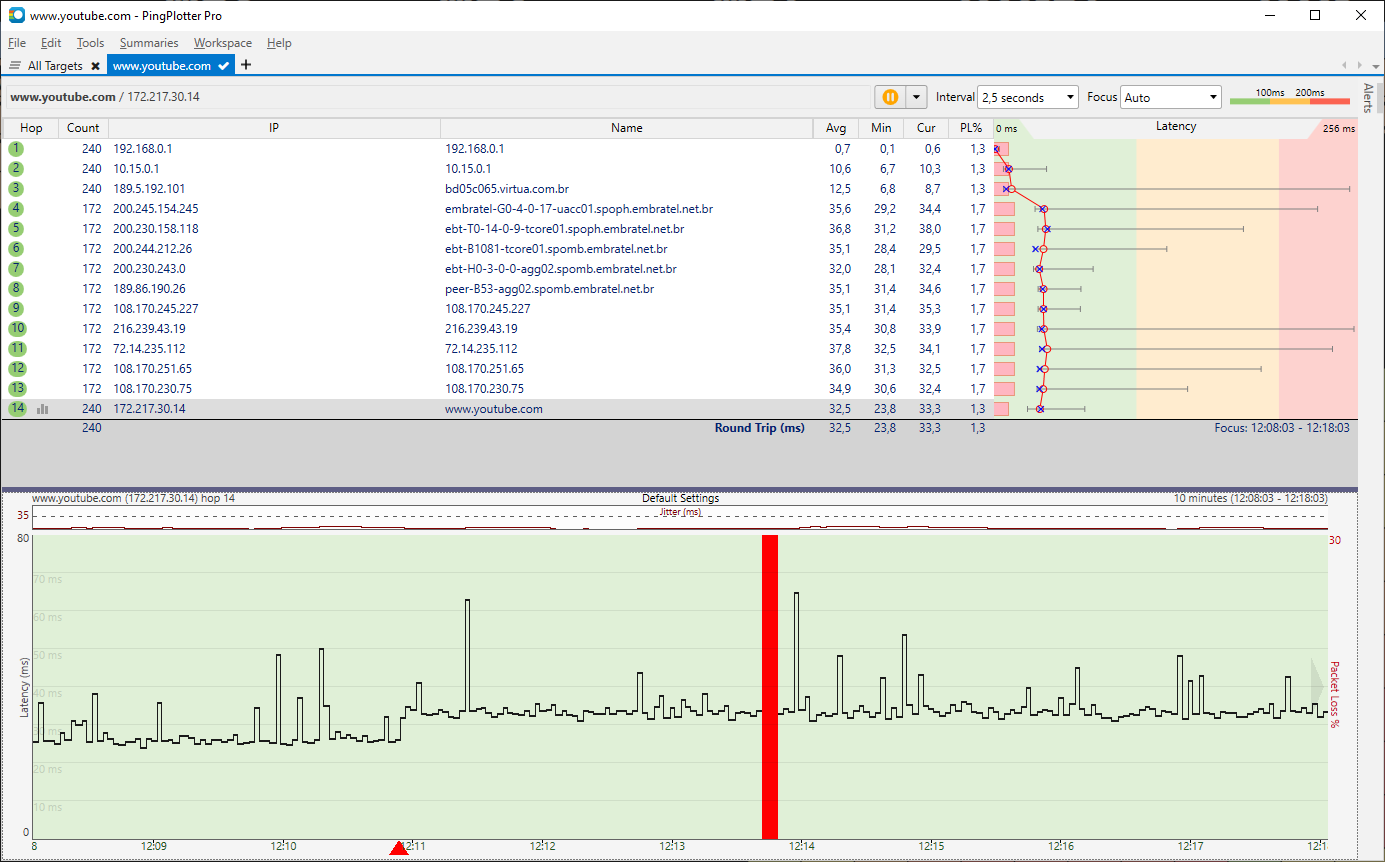This screenshot has height=862, width=1385.
Task: Click the red triangle marker on the timeline
Action: pos(399,848)
